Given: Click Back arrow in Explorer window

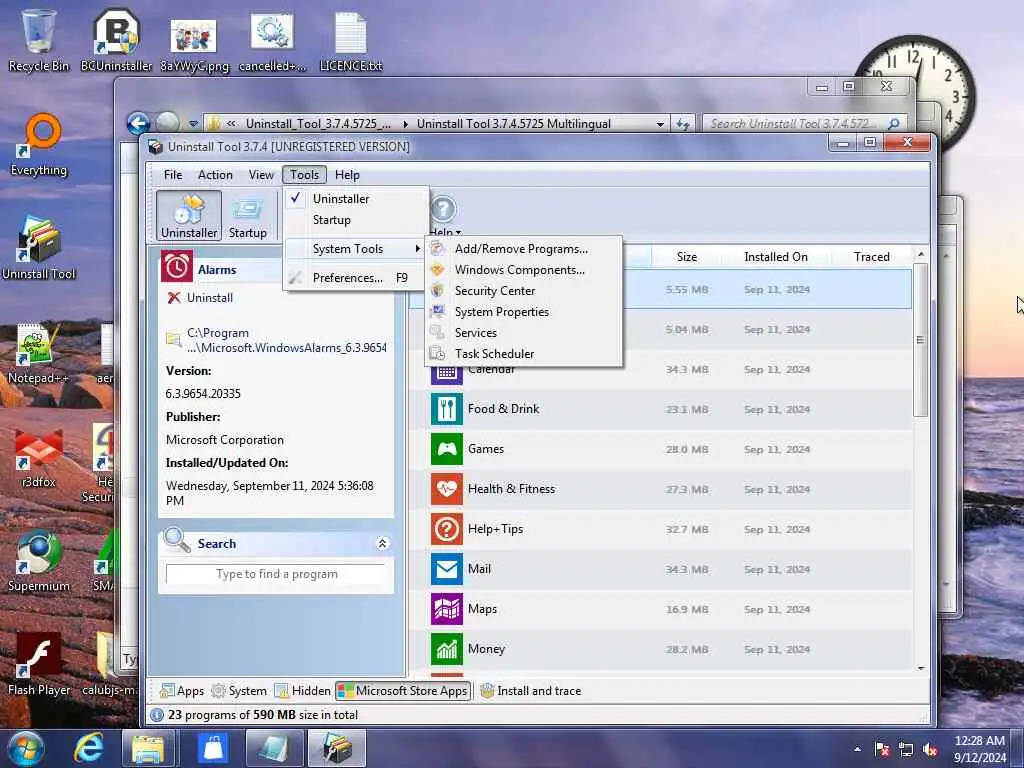Looking at the screenshot, I should tap(138, 123).
